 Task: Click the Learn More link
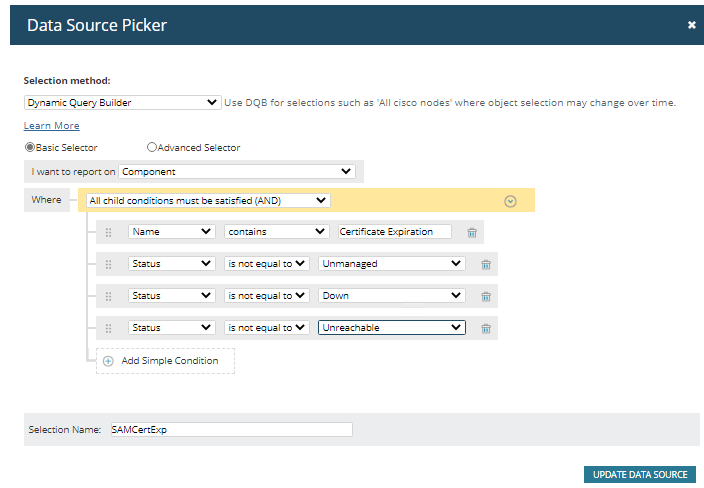tap(51, 126)
